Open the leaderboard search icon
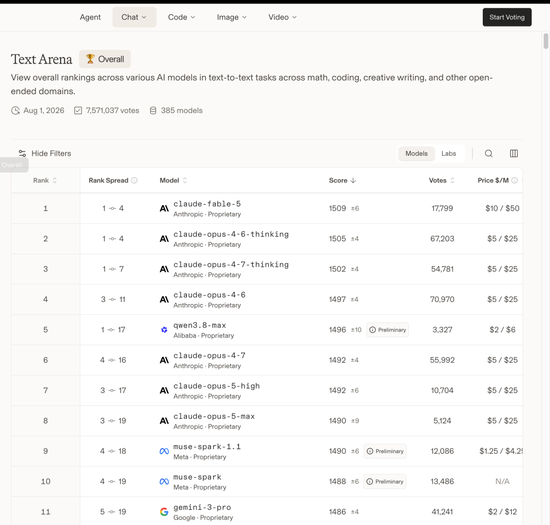 coord(489,153)
